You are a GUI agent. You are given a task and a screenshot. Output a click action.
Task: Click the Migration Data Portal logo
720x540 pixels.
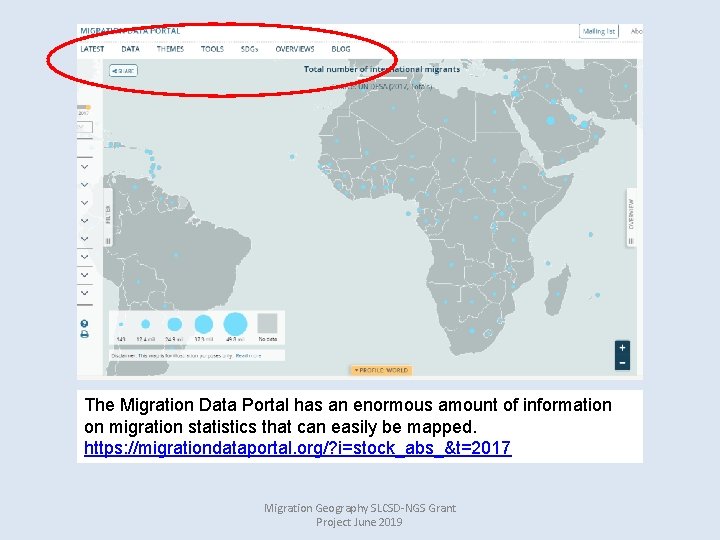coord(130,31)
